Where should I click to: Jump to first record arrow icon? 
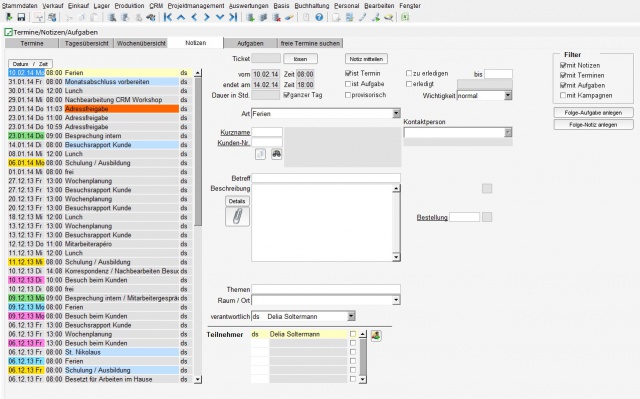click(x=167, y=17)
